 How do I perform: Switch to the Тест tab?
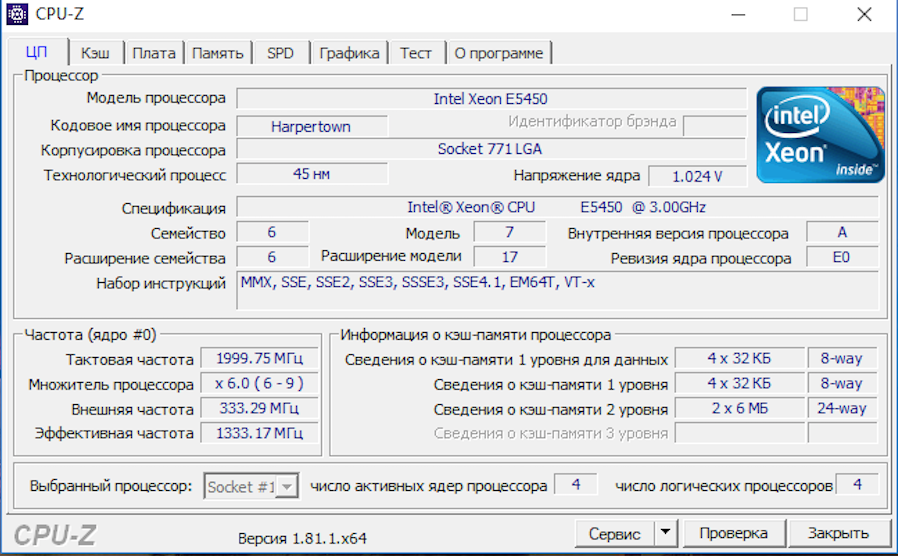tap(415, 53)
